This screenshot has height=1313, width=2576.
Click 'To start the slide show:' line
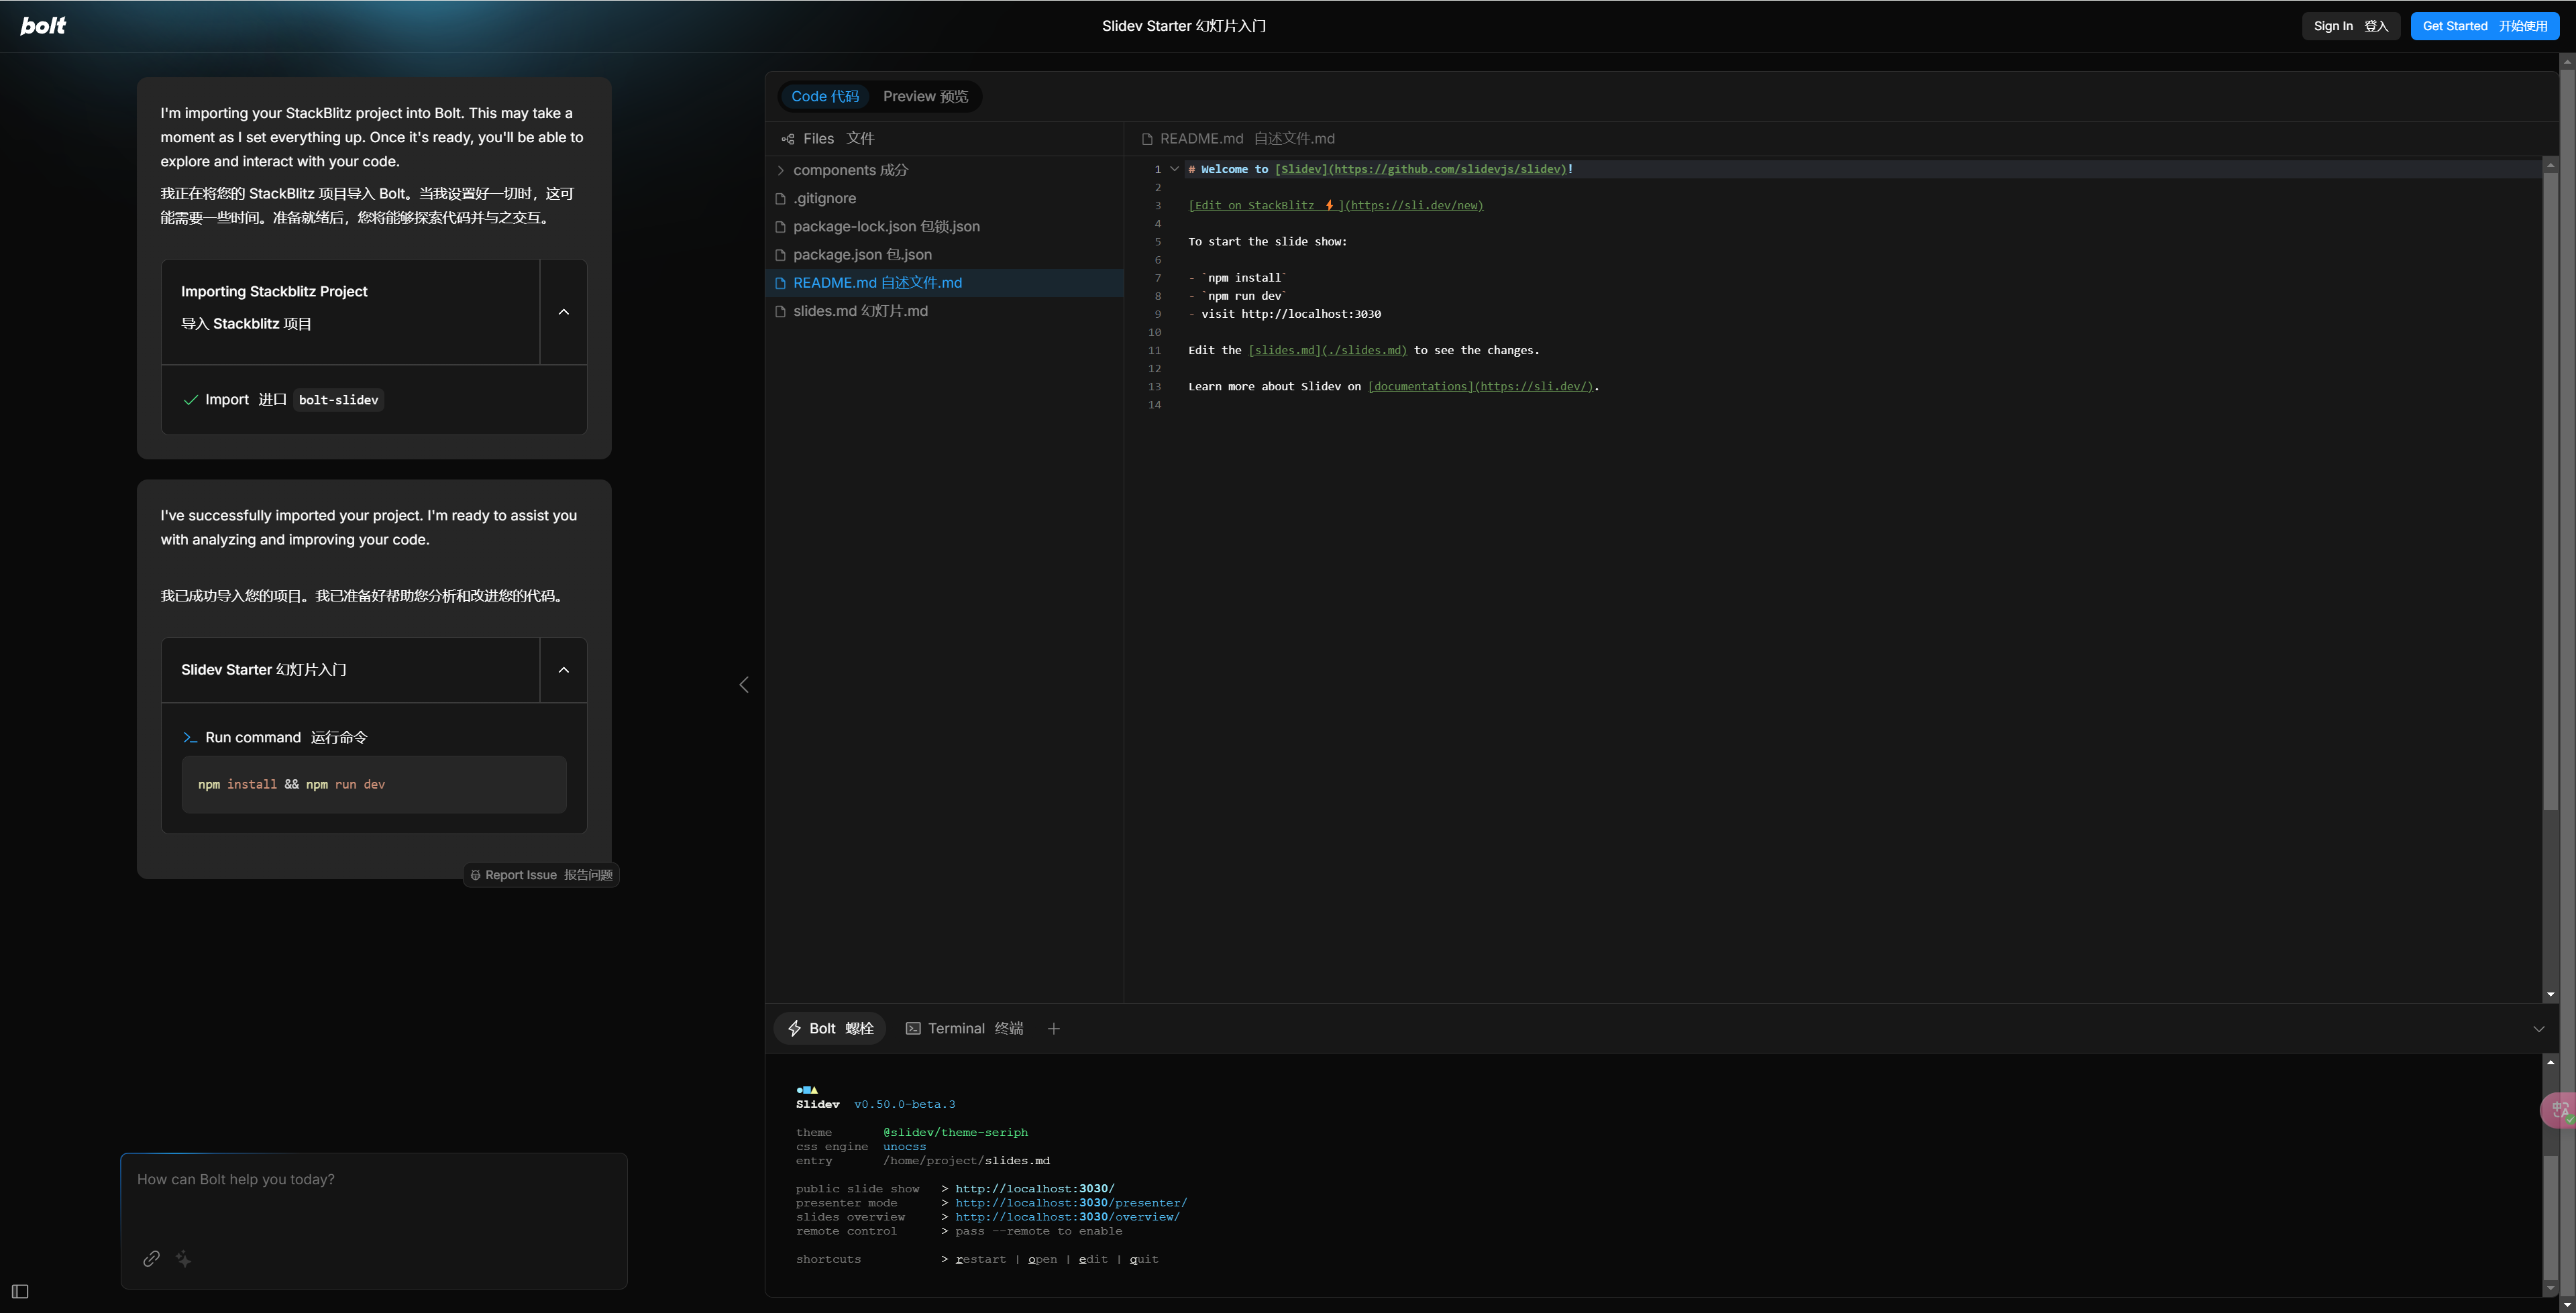pyautogui.click(x=1267, y=241)
